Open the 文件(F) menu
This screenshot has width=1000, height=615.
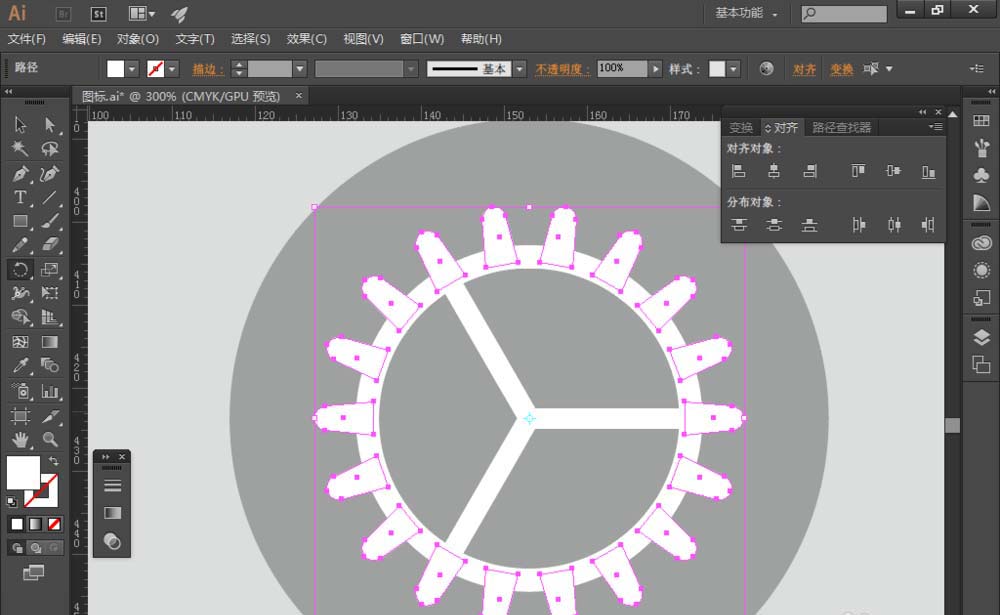point(27,39)
